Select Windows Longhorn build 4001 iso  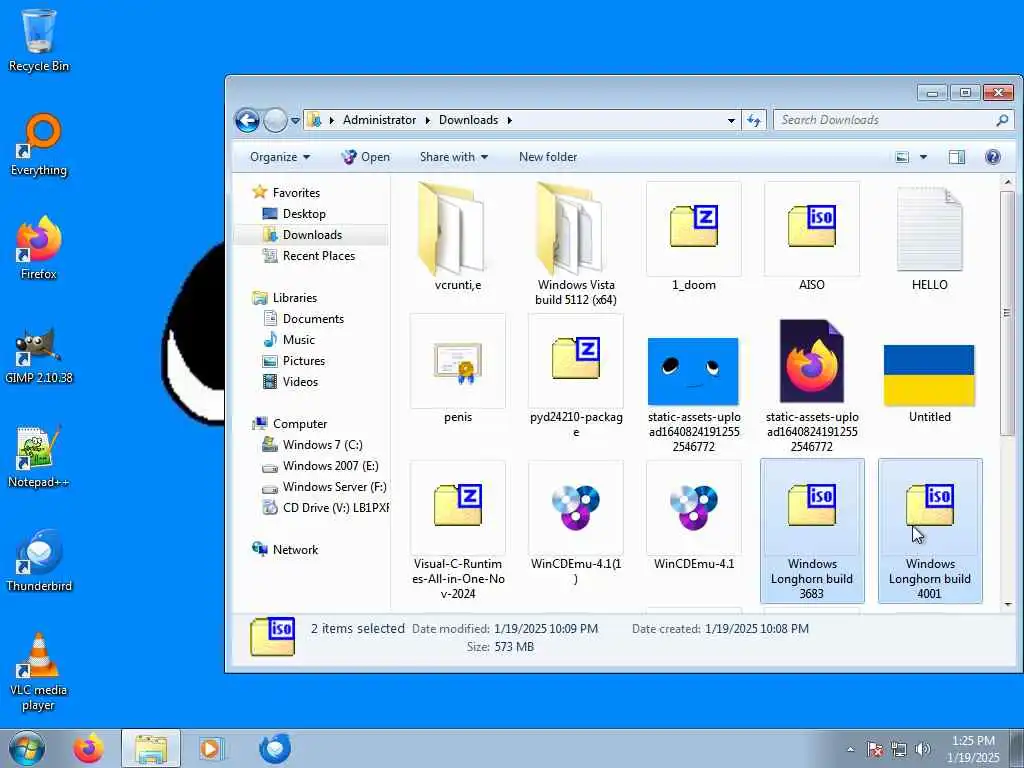(x=929, y=530)
